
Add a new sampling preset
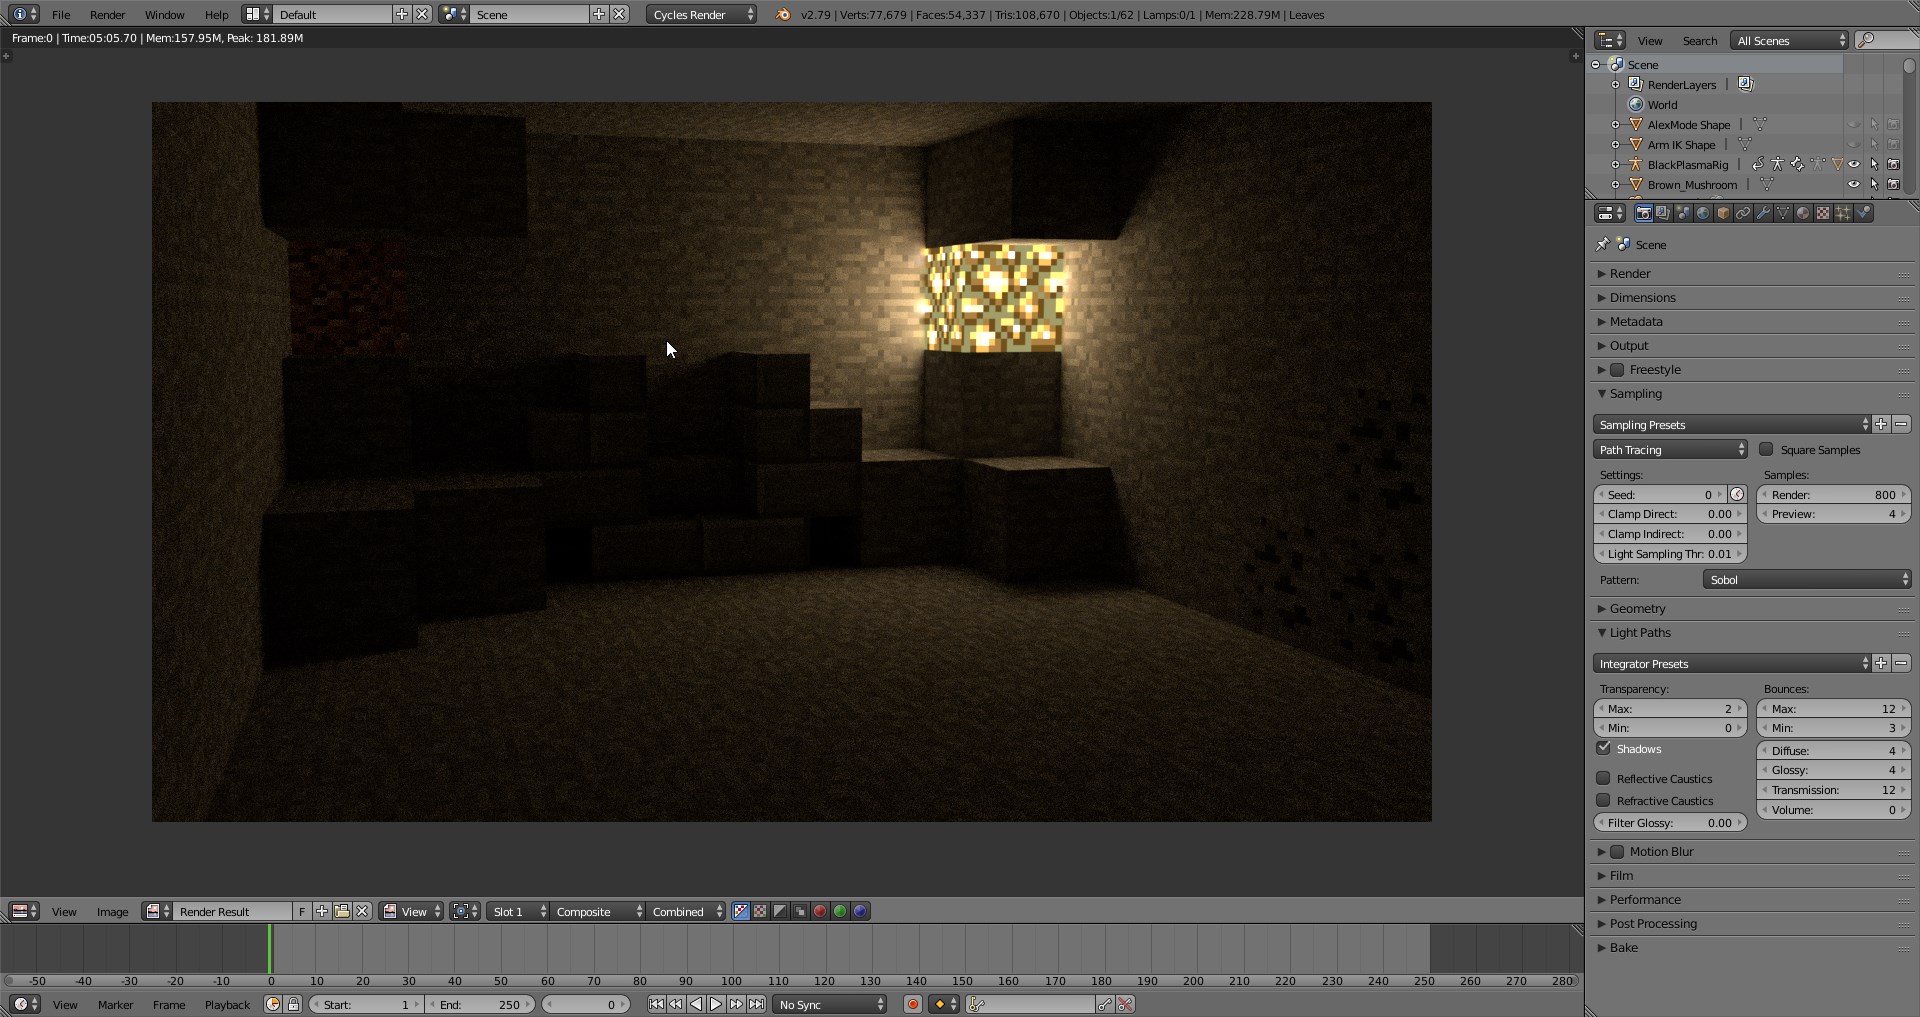[1881, 424]
